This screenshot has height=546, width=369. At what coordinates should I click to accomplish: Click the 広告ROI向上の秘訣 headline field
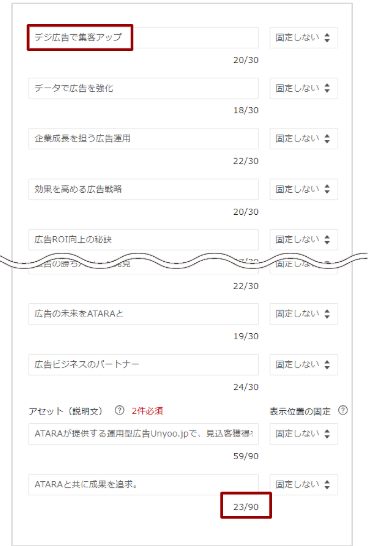click(x=143, y=240)
